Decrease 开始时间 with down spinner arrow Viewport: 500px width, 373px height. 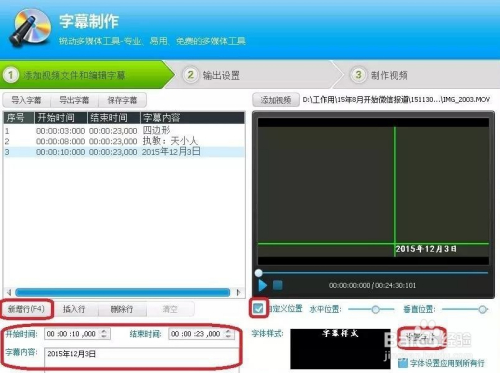tap(104, 337)
